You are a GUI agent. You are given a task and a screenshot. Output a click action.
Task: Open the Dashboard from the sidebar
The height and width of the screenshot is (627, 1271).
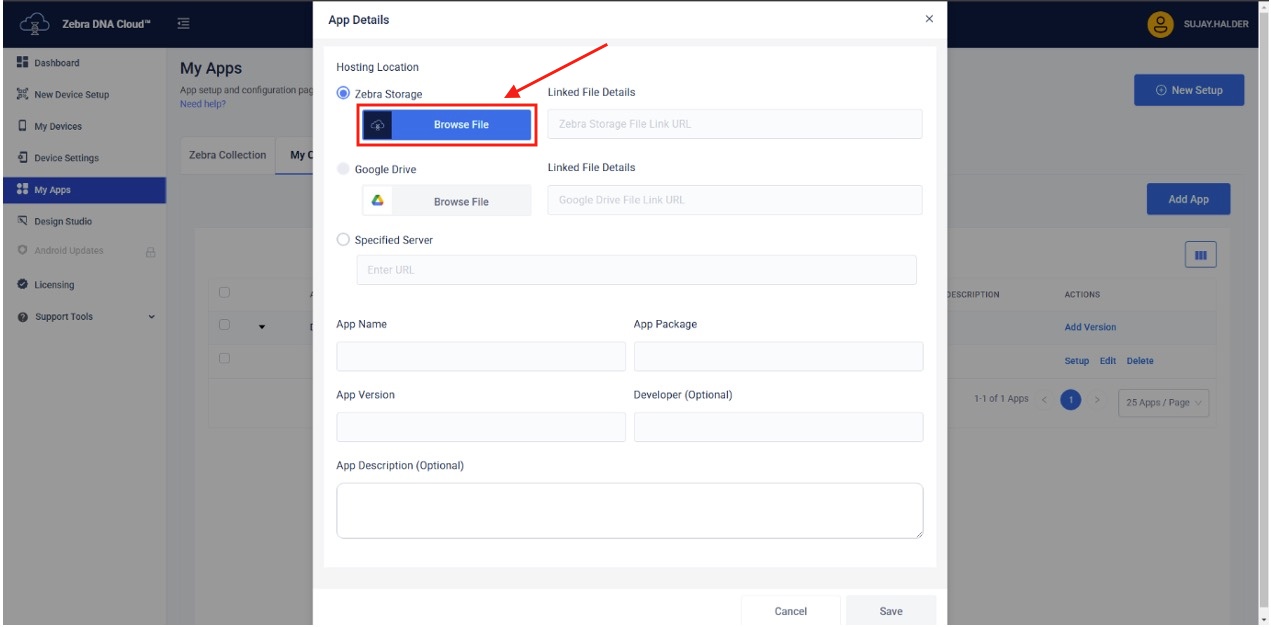[57, 63]
